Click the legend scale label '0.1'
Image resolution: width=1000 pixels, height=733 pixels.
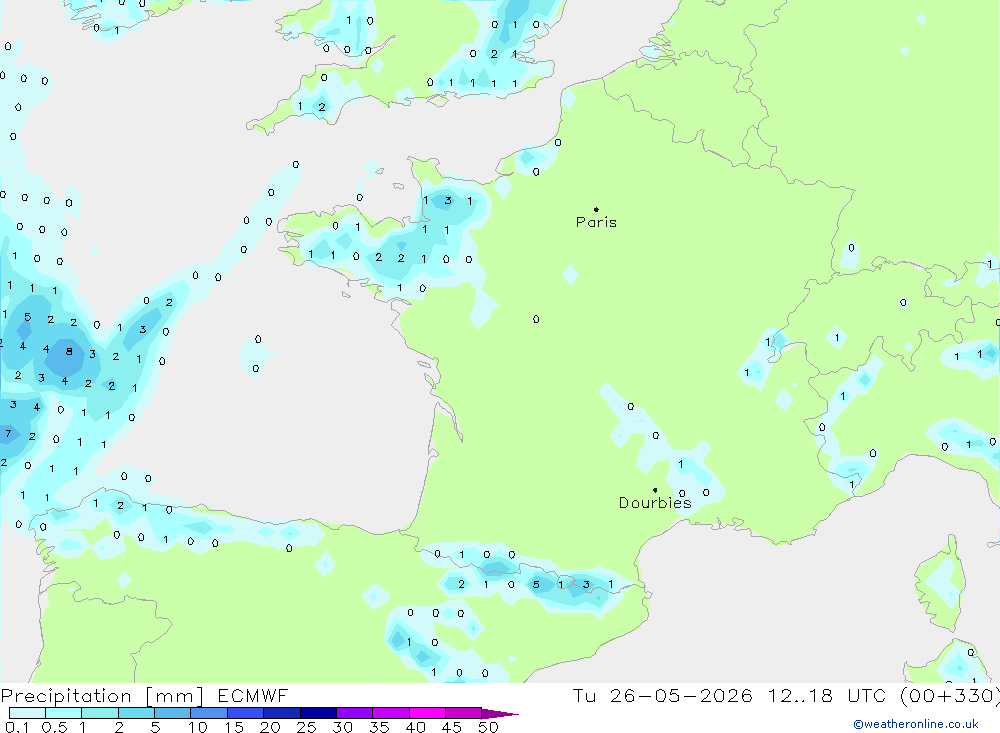tap(17, 727)
